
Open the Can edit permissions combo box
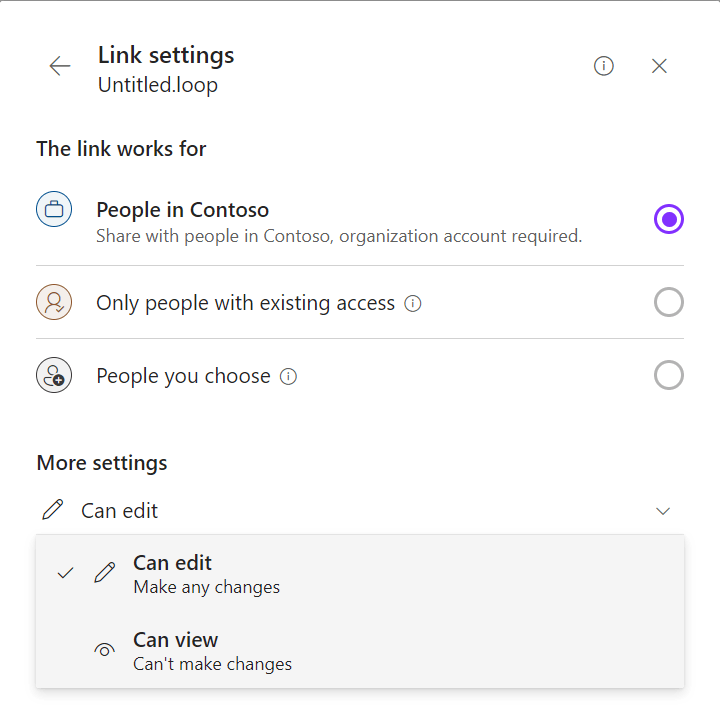tap(360, 511)
